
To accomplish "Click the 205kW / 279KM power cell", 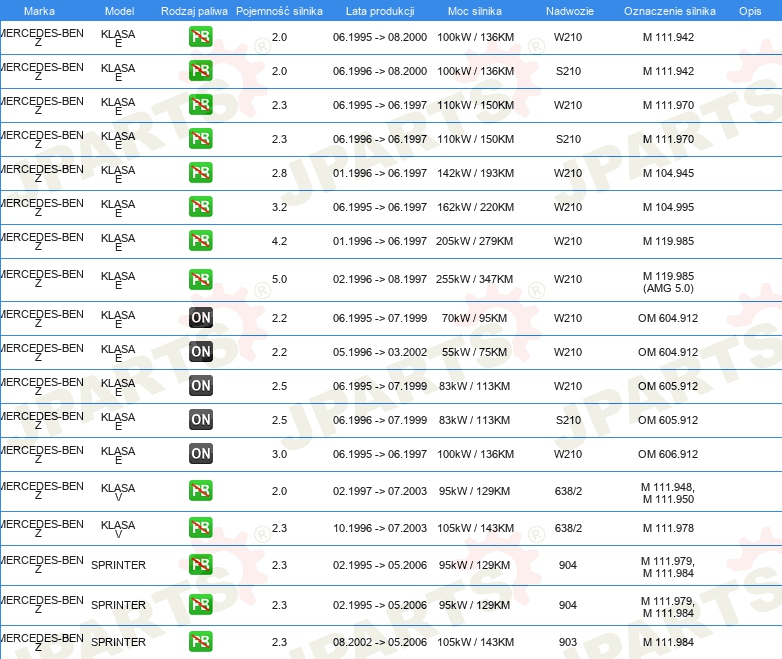I will (474, 242).
